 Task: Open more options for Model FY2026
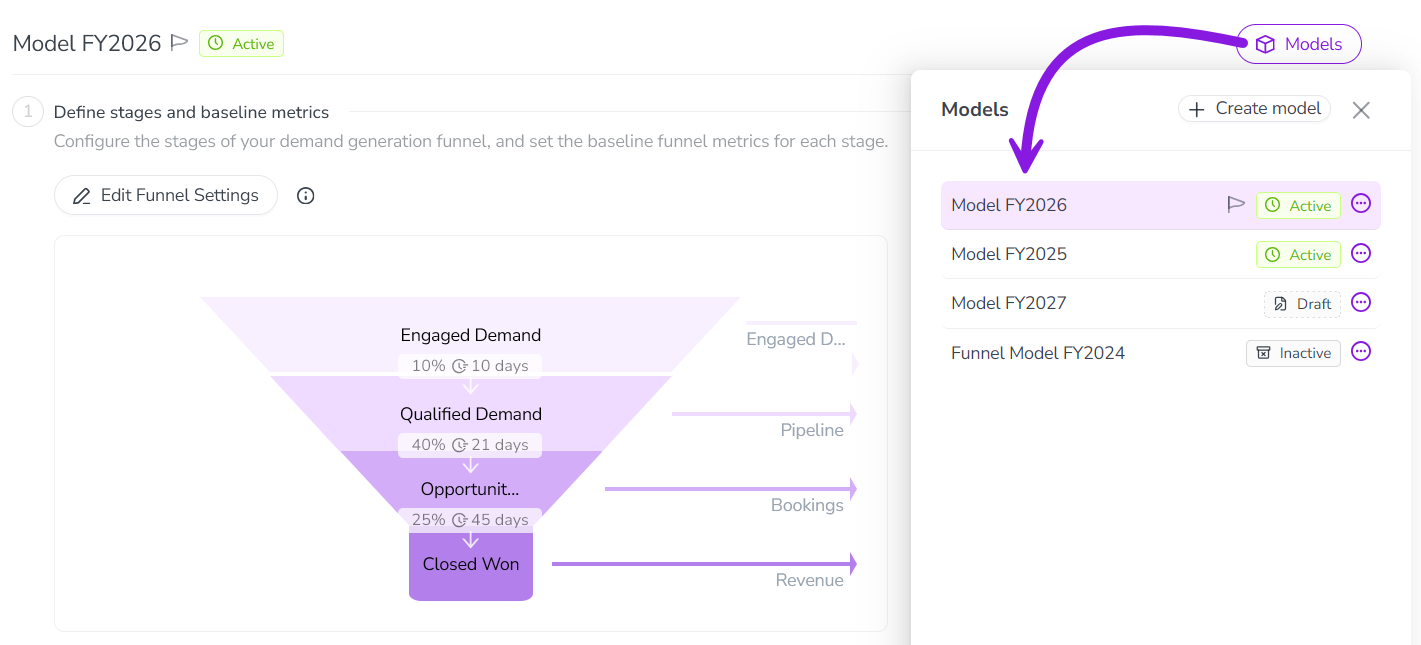click(x=1361, y=204)
